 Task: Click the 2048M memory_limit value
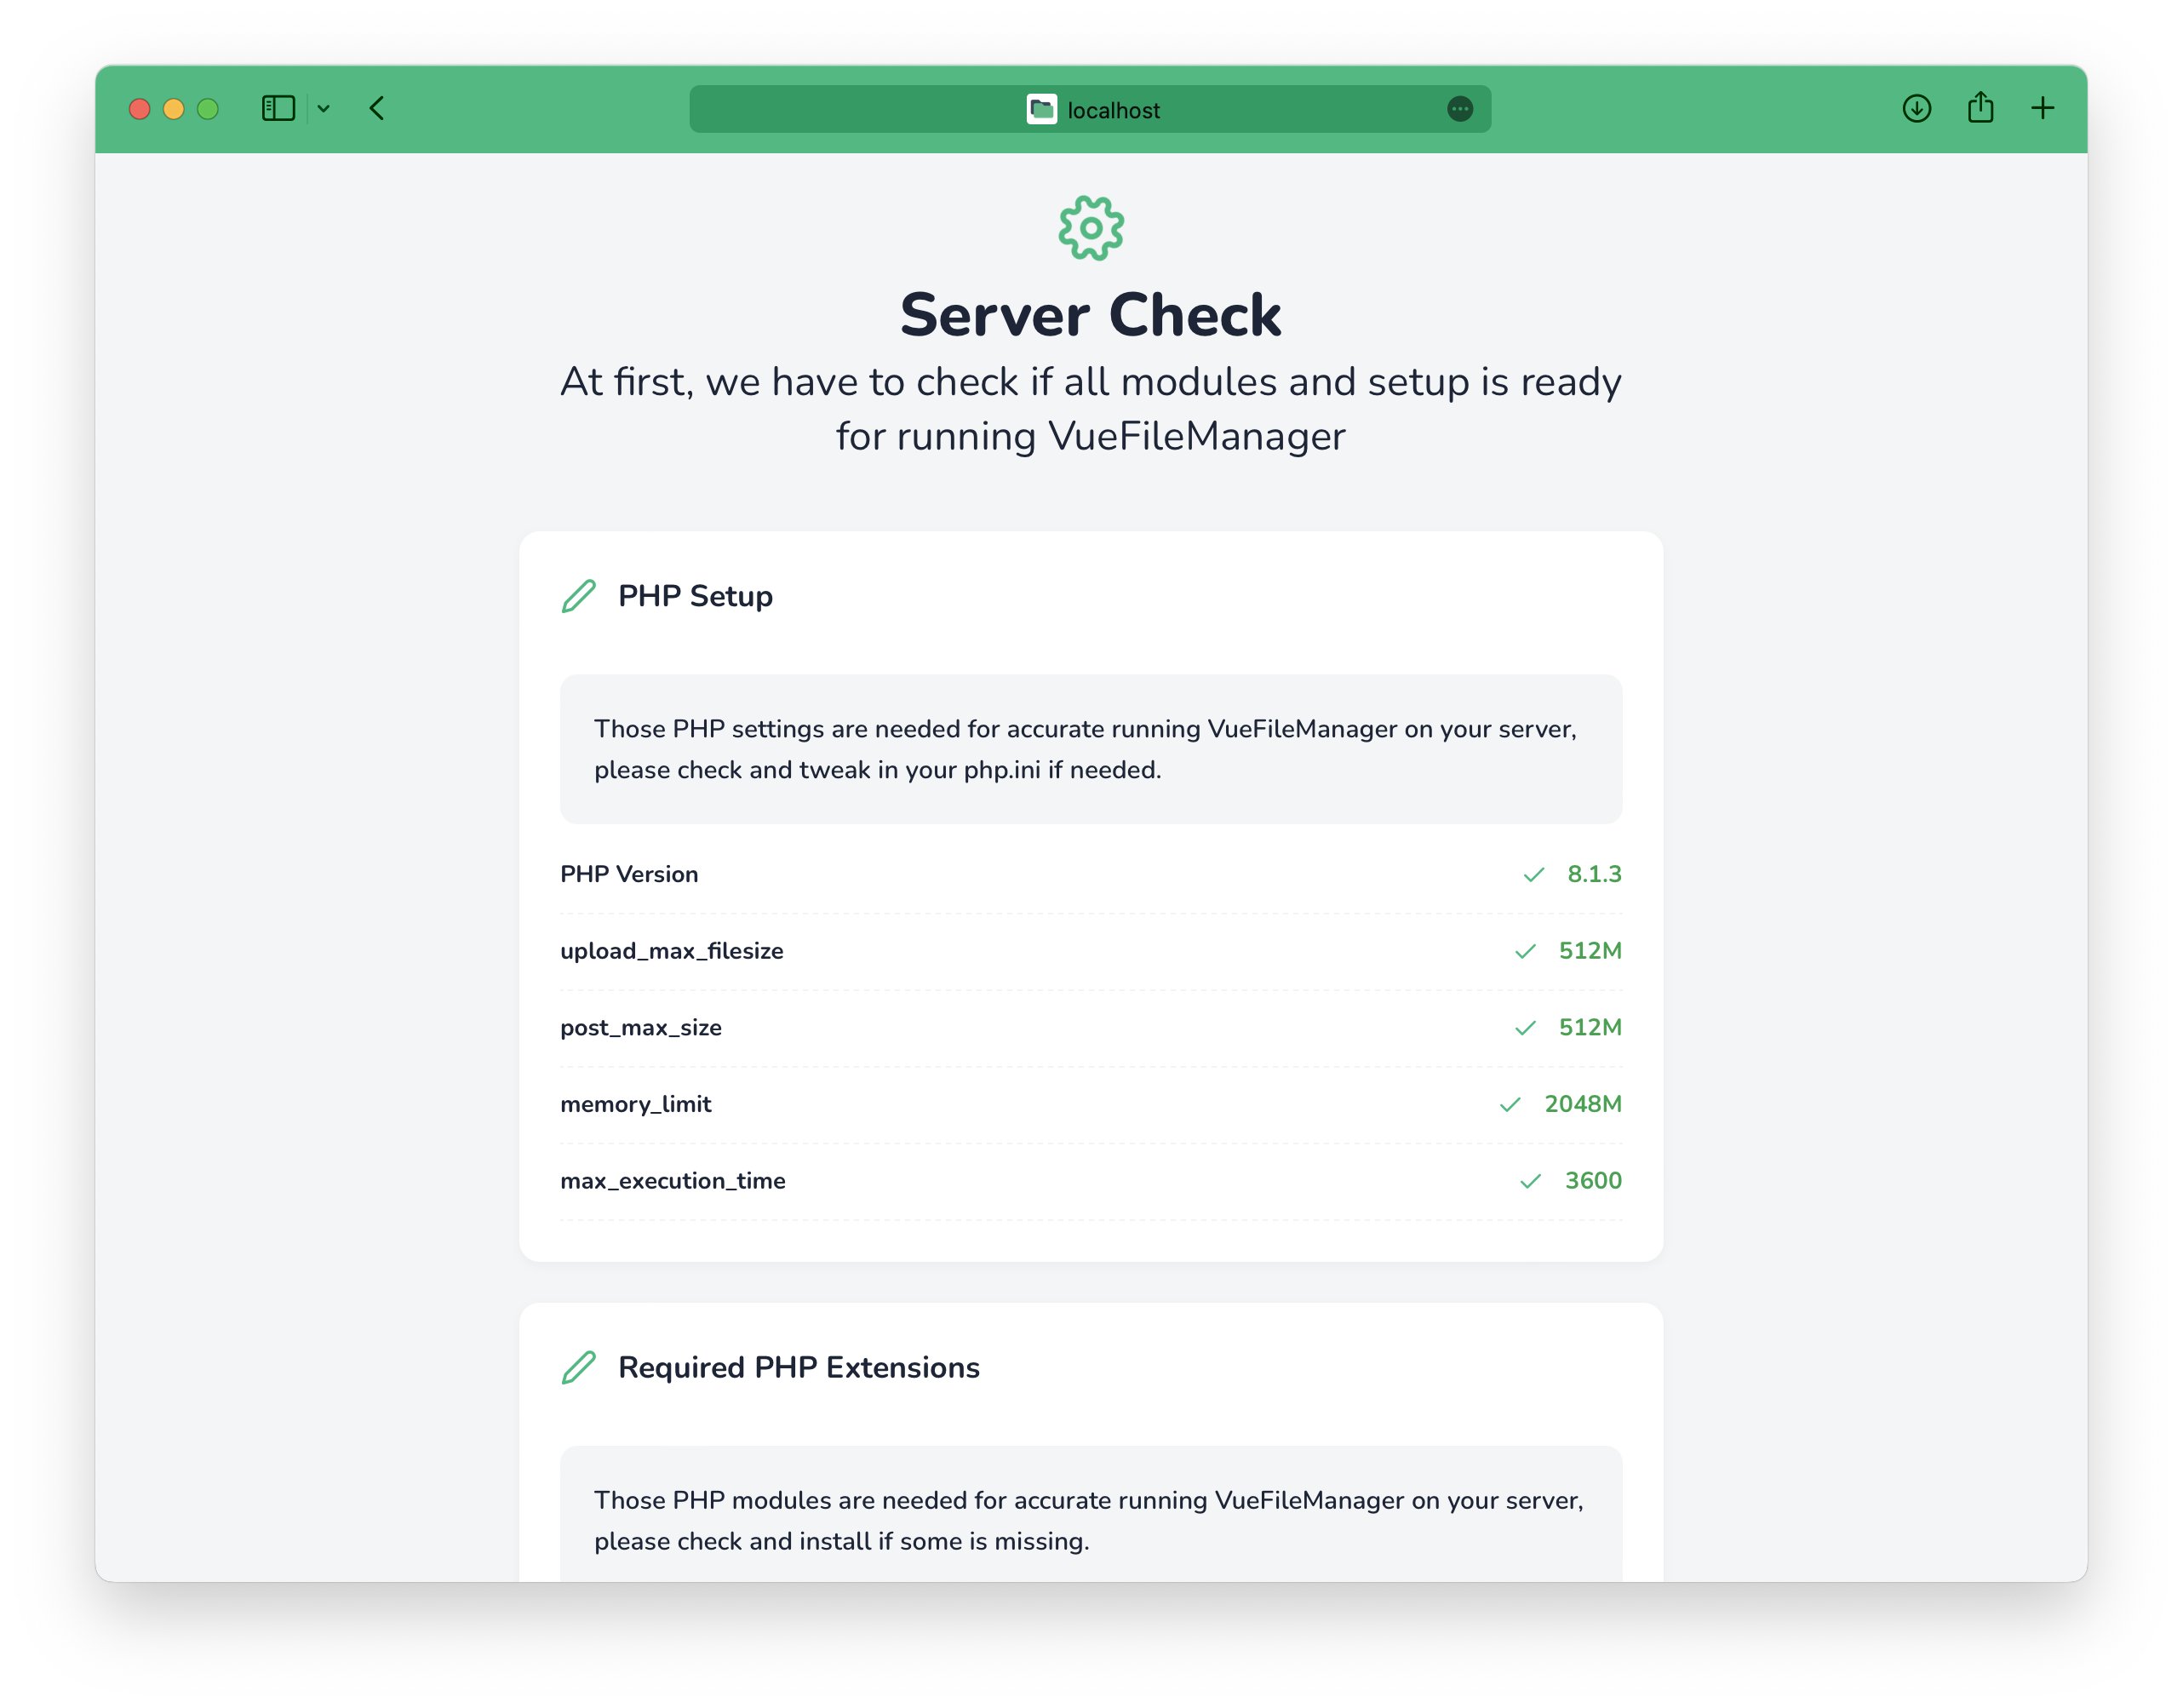pyautogui.click(x=1583, y=1104)
